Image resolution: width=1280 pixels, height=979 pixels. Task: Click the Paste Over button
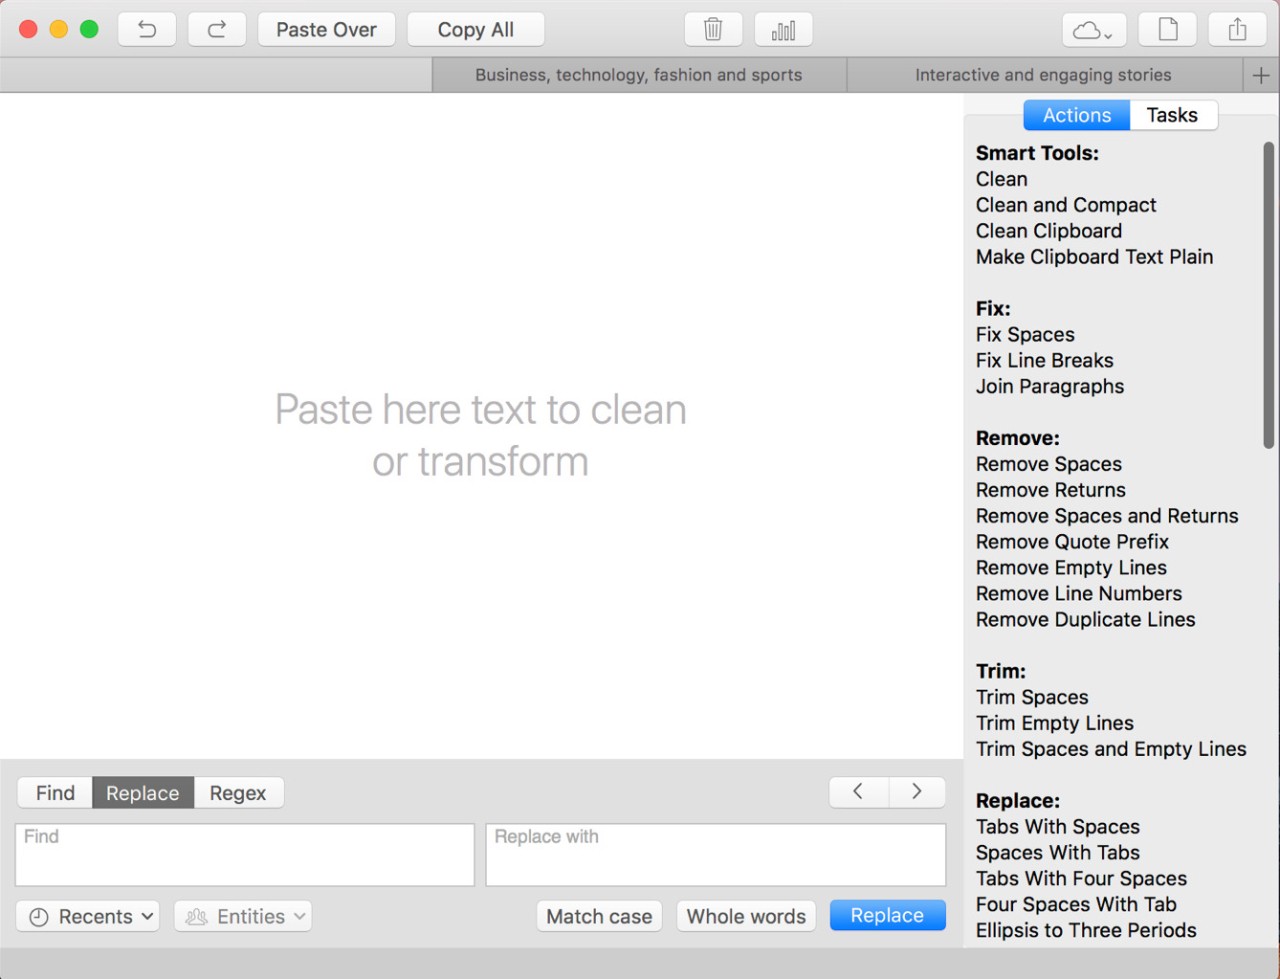click(326, 29)
